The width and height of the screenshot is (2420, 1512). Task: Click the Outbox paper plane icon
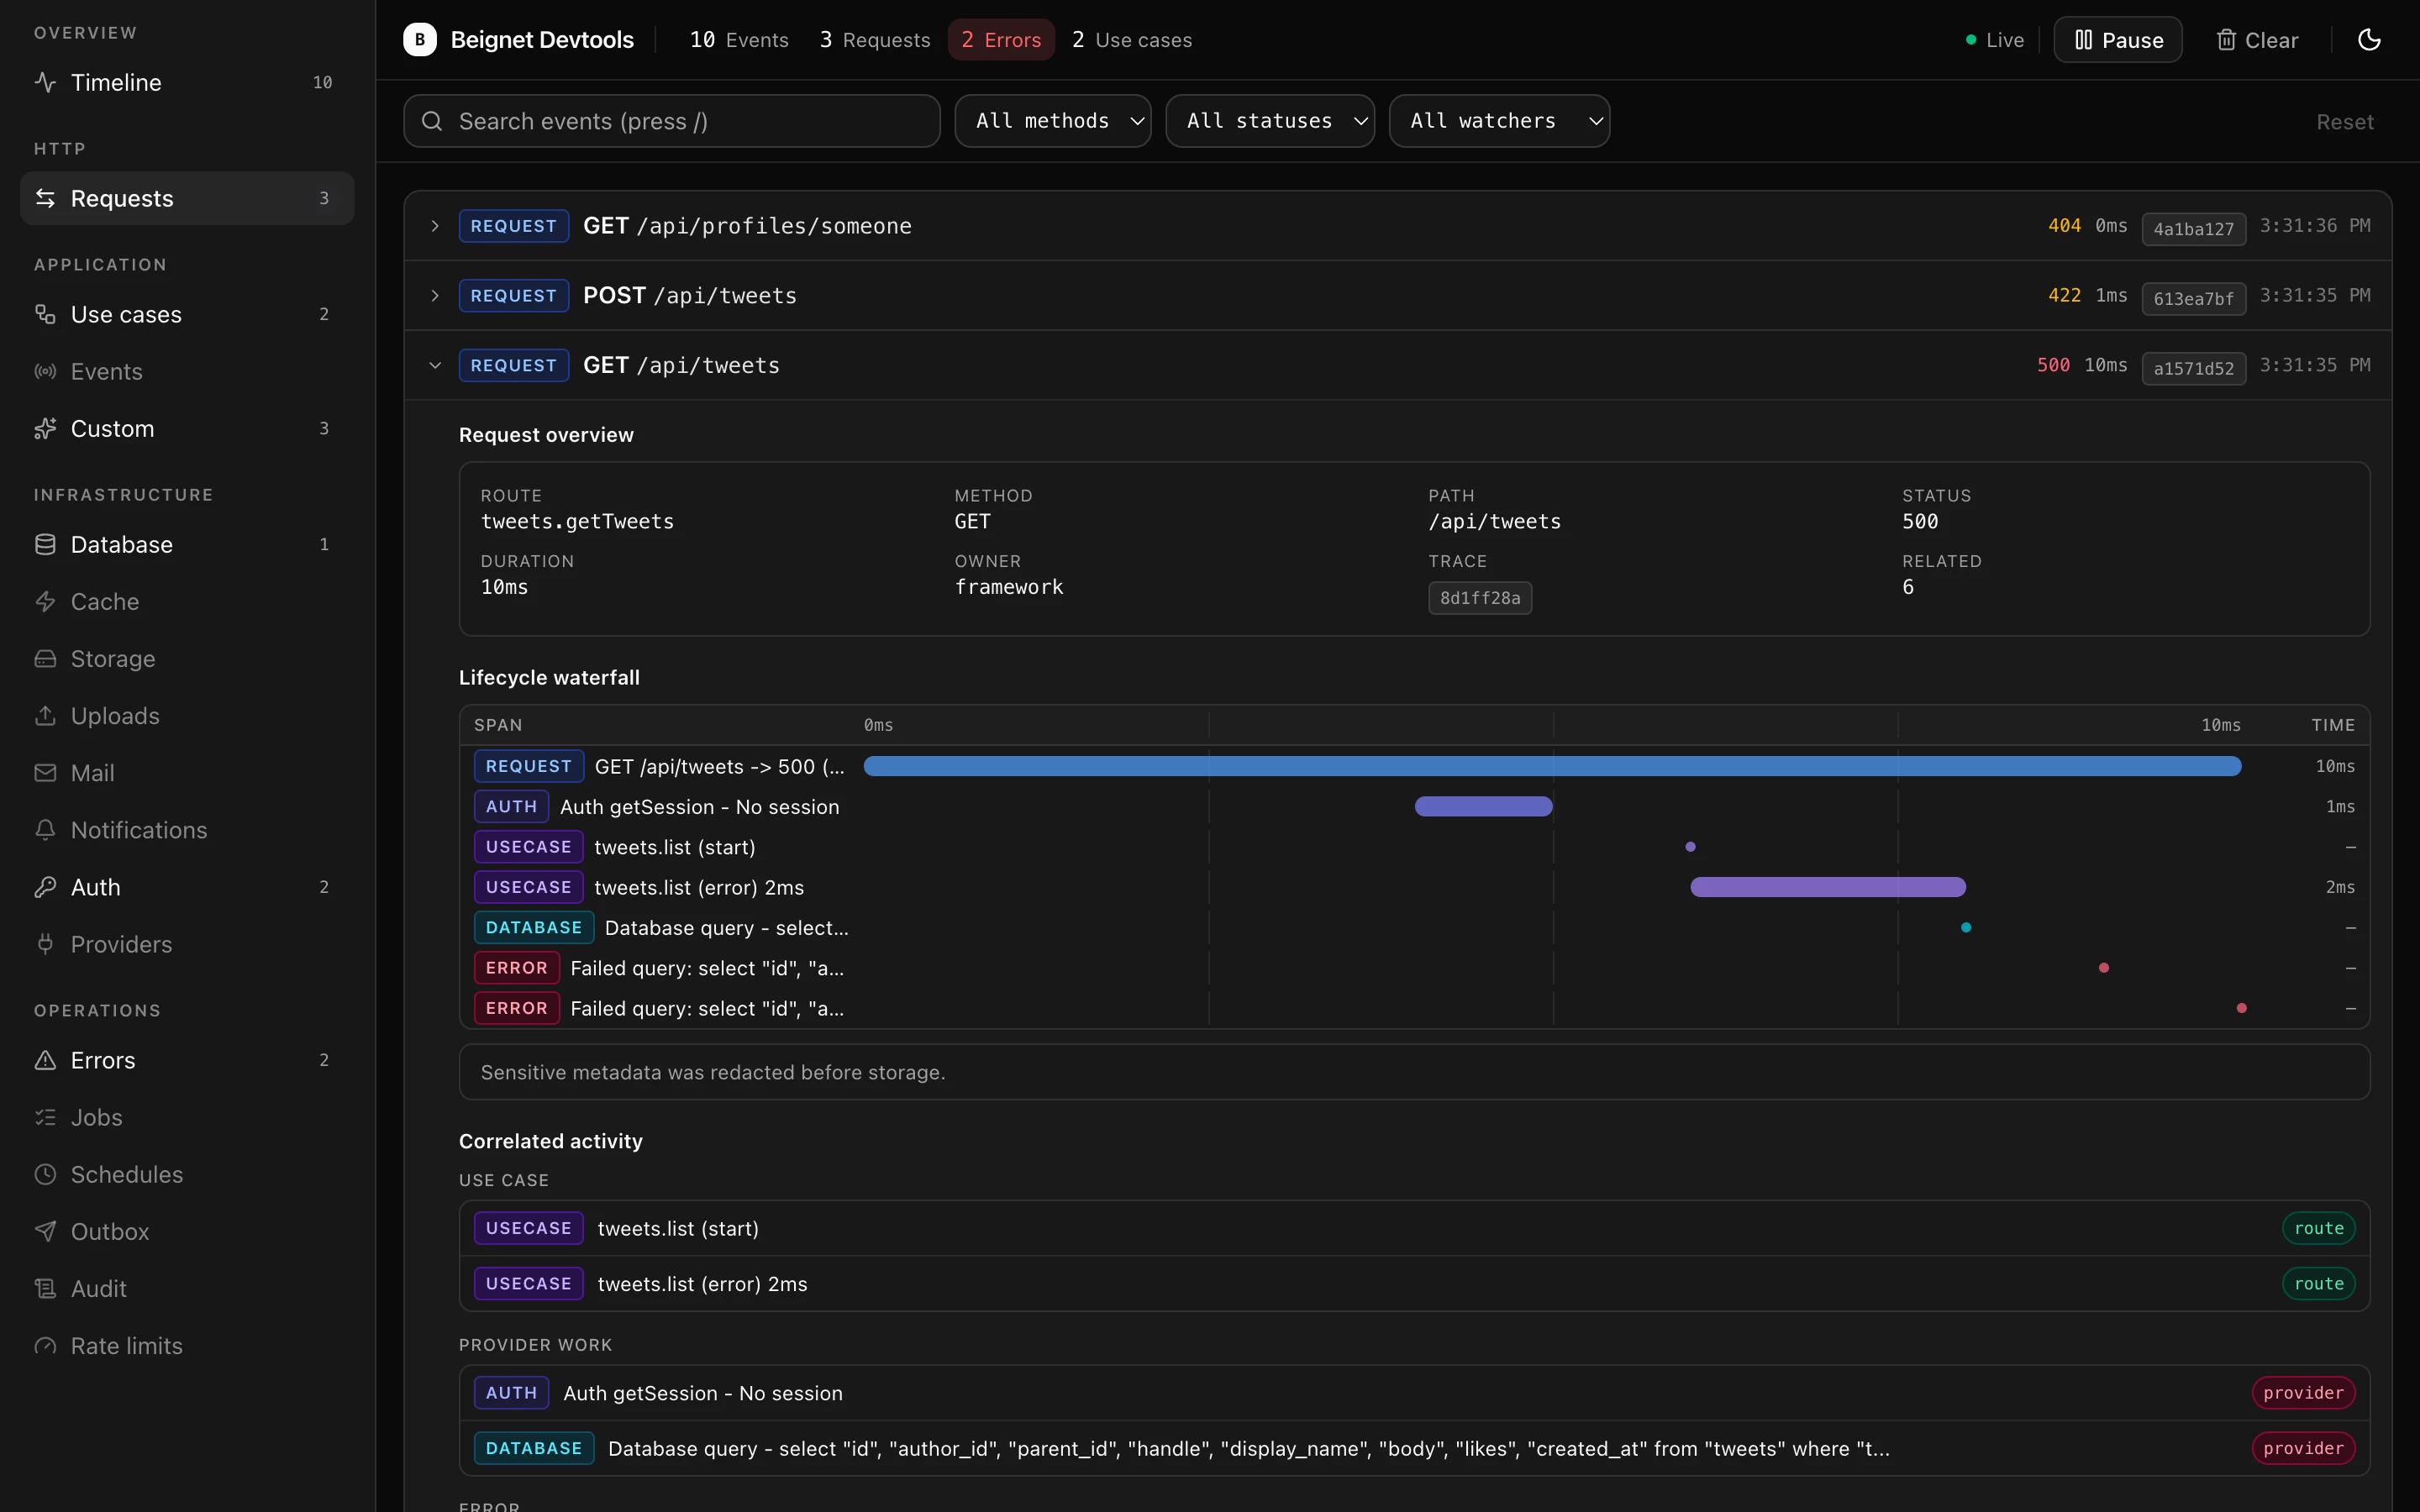coord(45,1231)
